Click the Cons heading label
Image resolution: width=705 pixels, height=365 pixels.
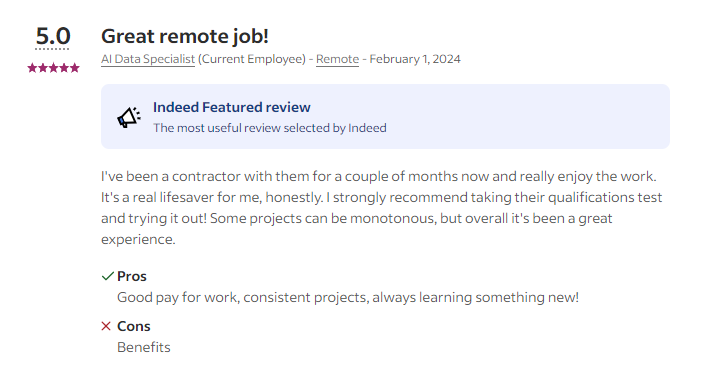pyautogui.click(x=134, y=326)
